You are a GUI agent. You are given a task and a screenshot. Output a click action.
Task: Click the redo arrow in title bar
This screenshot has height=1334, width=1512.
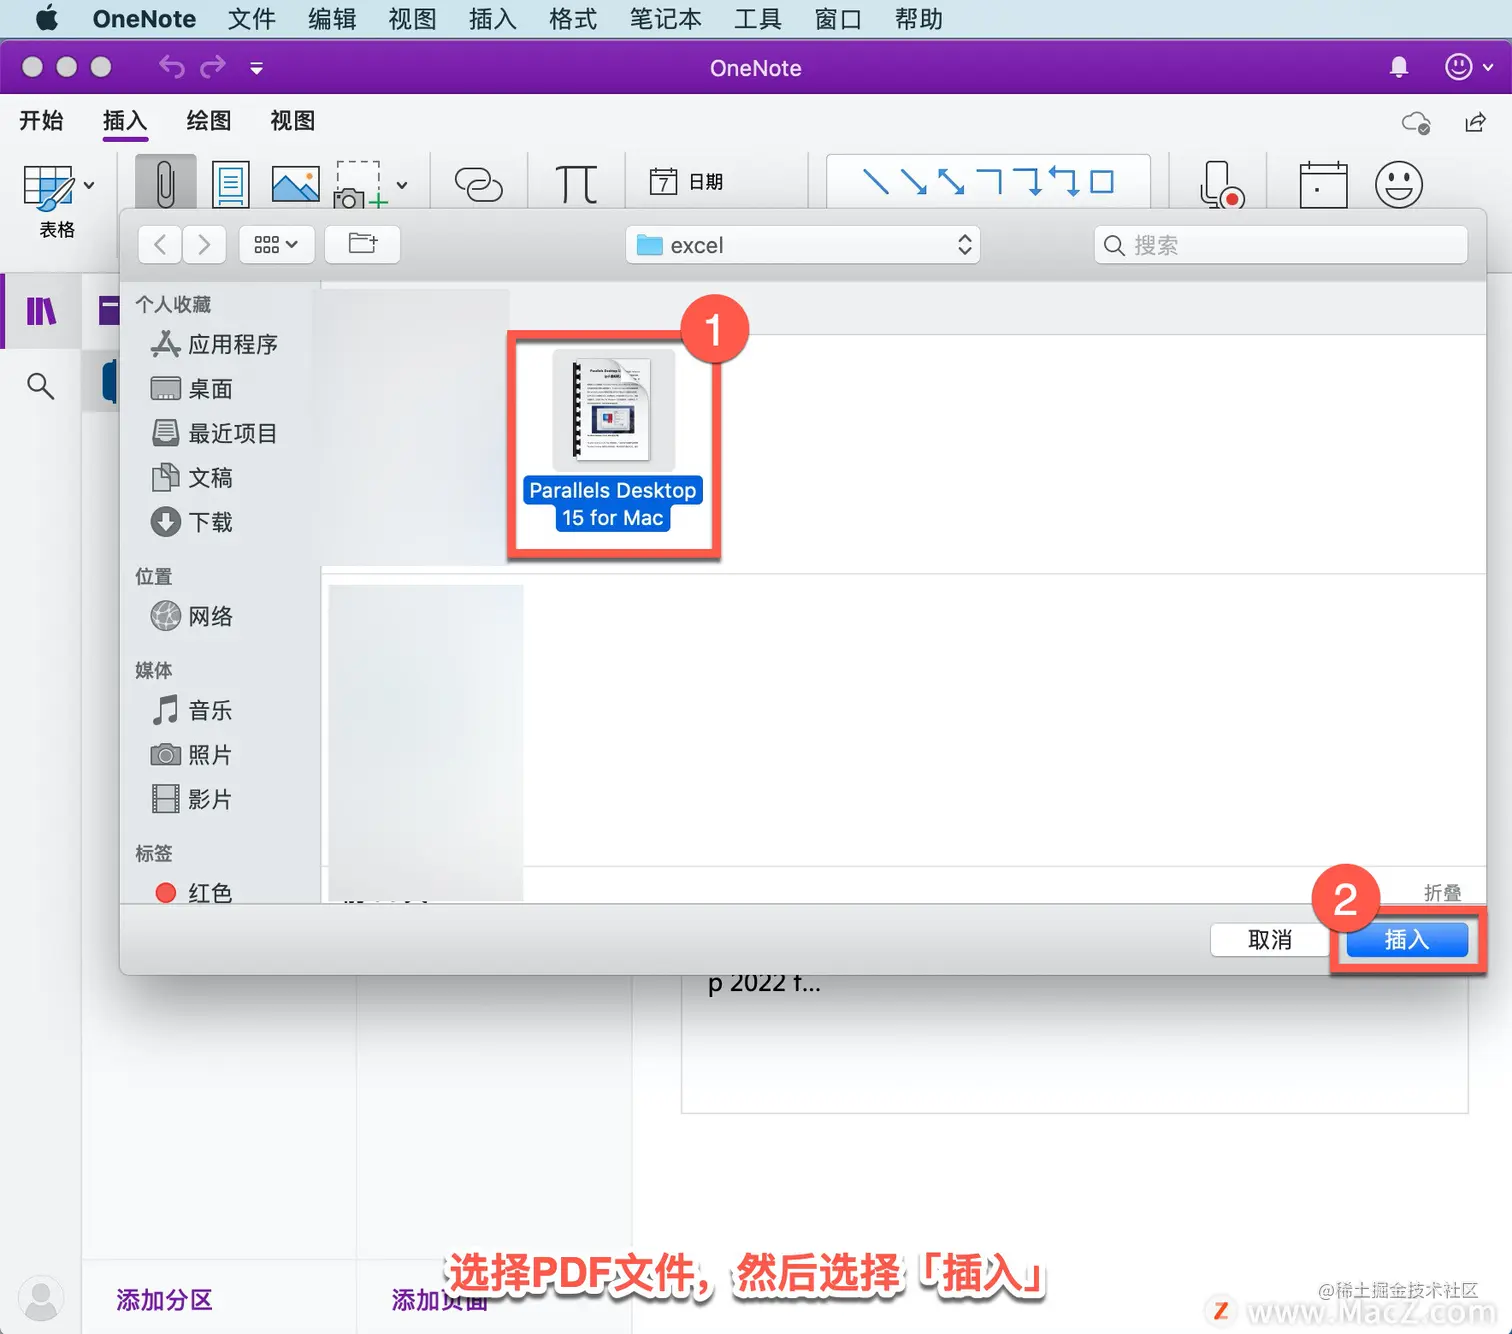(213, 67)
